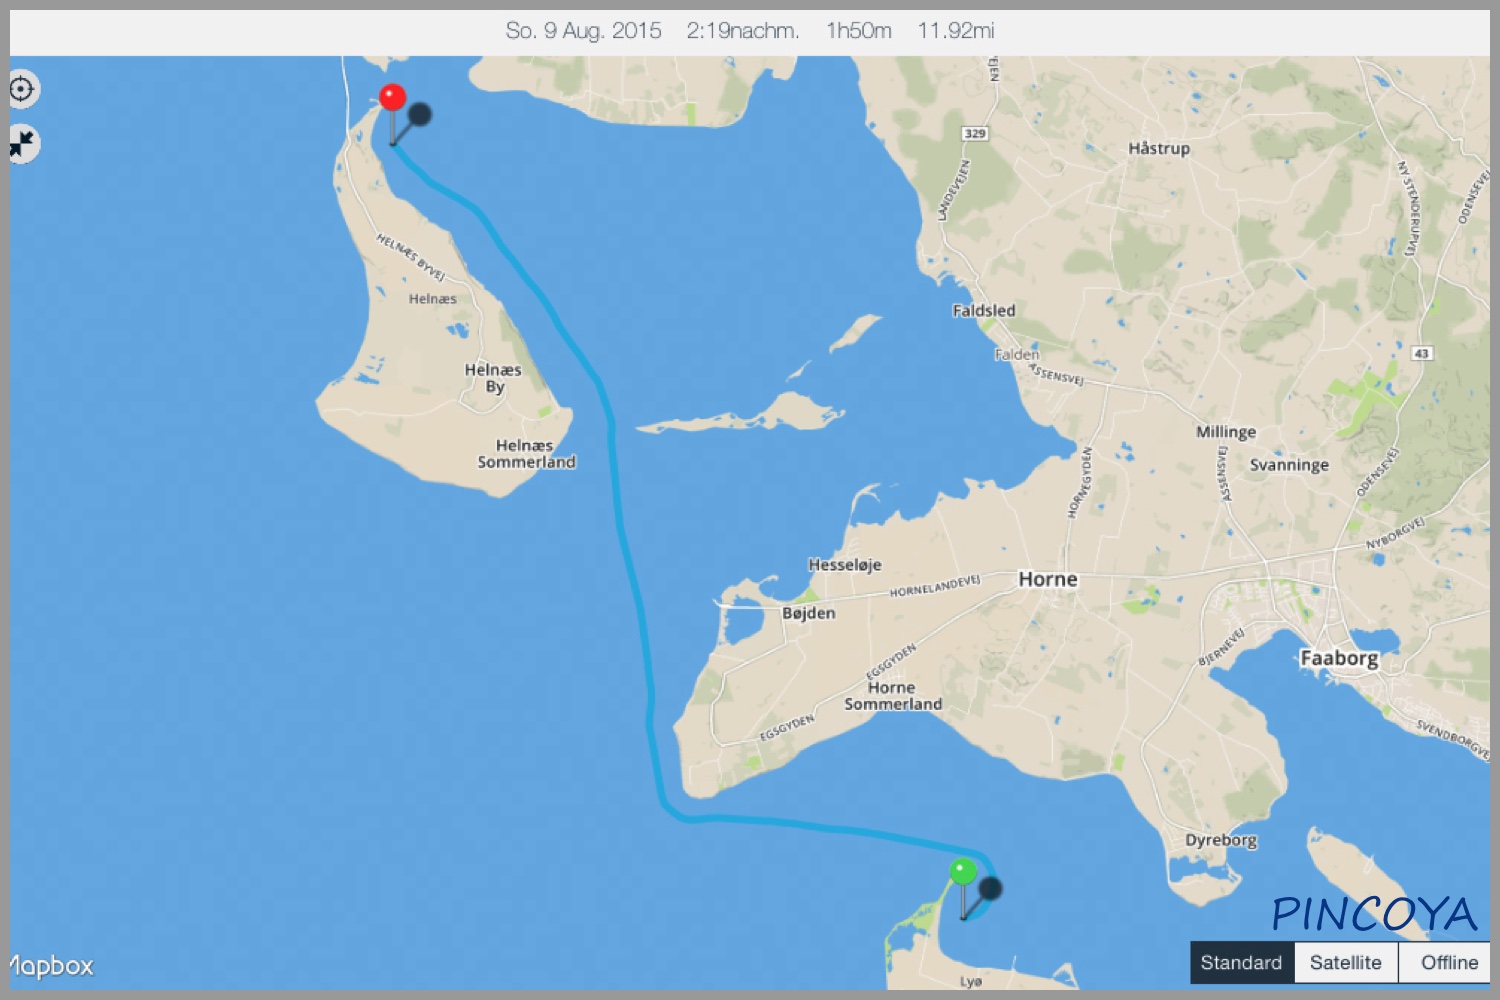Switch to the Standard map style
This screenshot has width=1500, height=1000.
pyautogui.click(x=1242, y=963)
